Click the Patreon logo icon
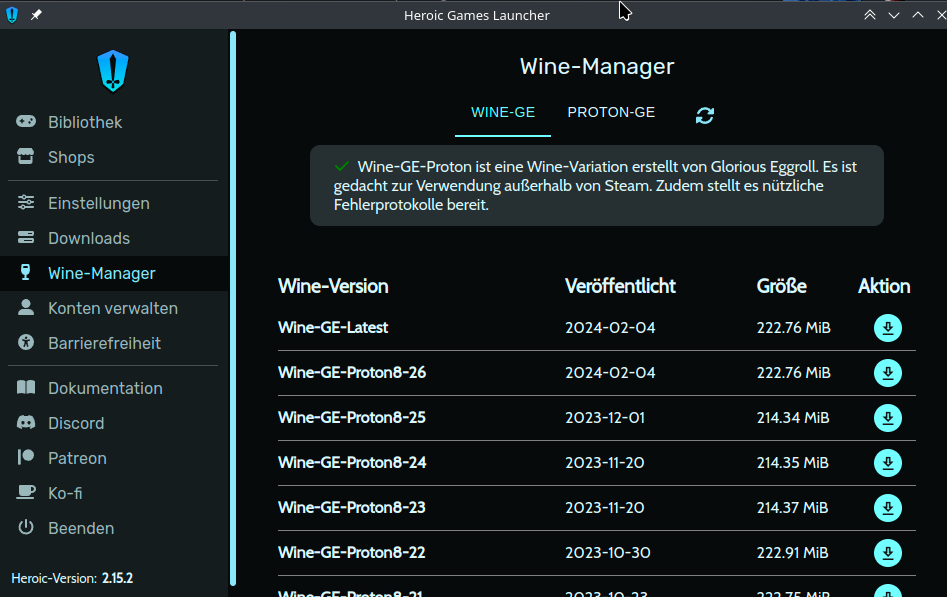Image resolution: width=947 pixels, height=597 pixels. tap(26, 457)
